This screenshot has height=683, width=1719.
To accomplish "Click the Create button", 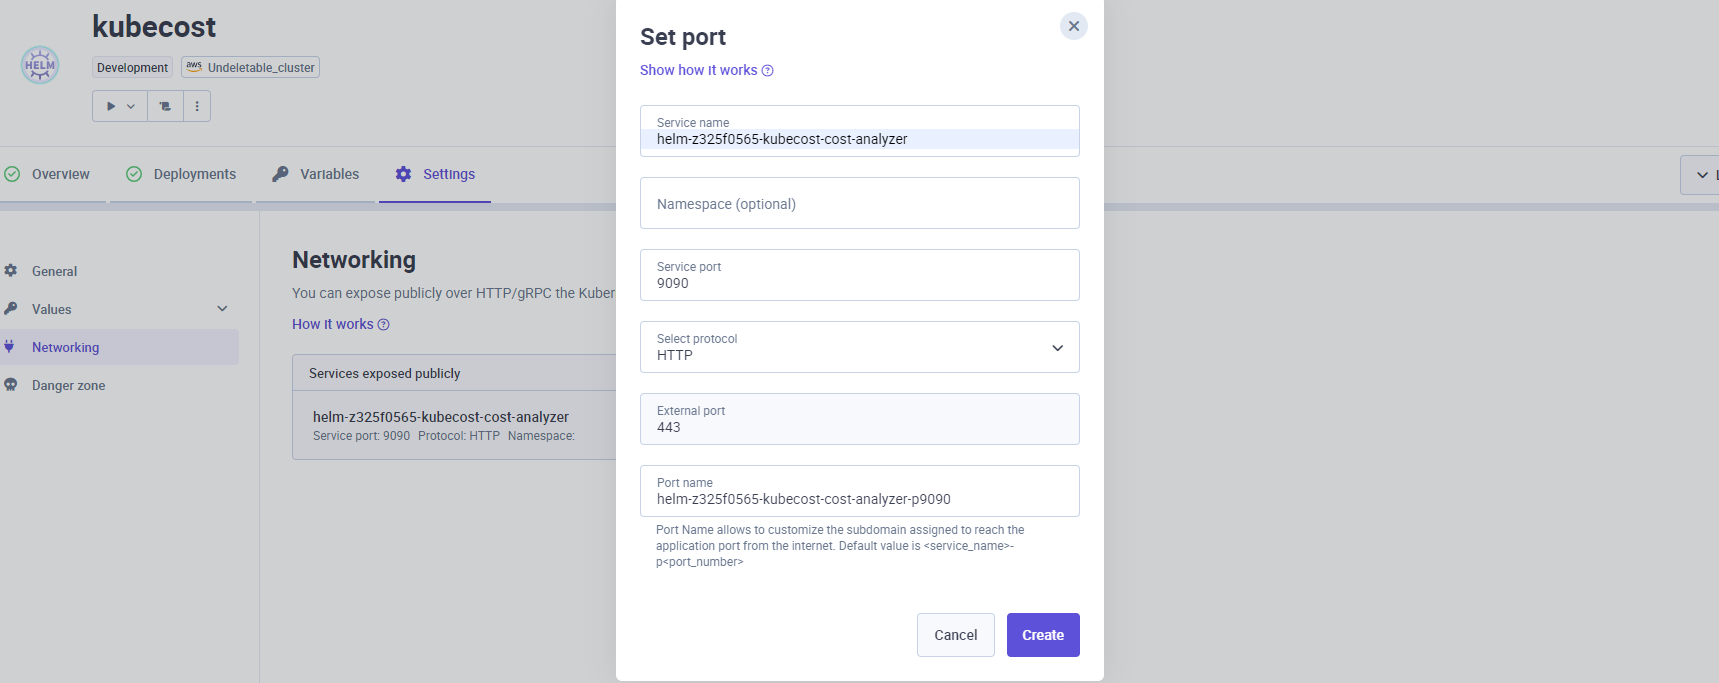I will coord(1042,635).
